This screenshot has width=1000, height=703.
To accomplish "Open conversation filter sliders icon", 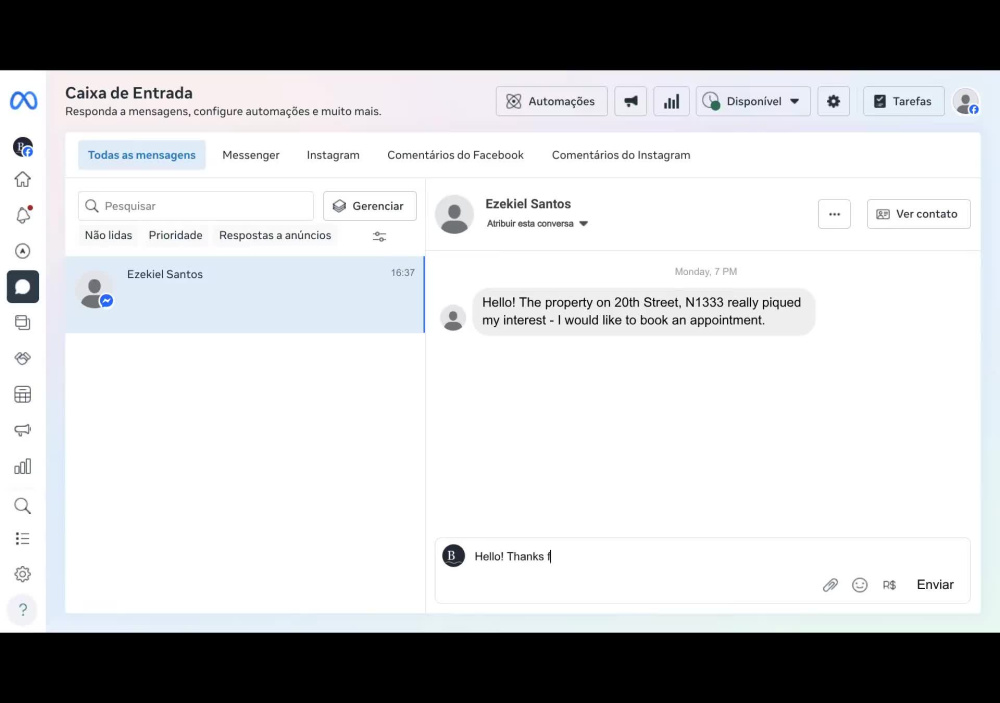I will tap(379, 237).
